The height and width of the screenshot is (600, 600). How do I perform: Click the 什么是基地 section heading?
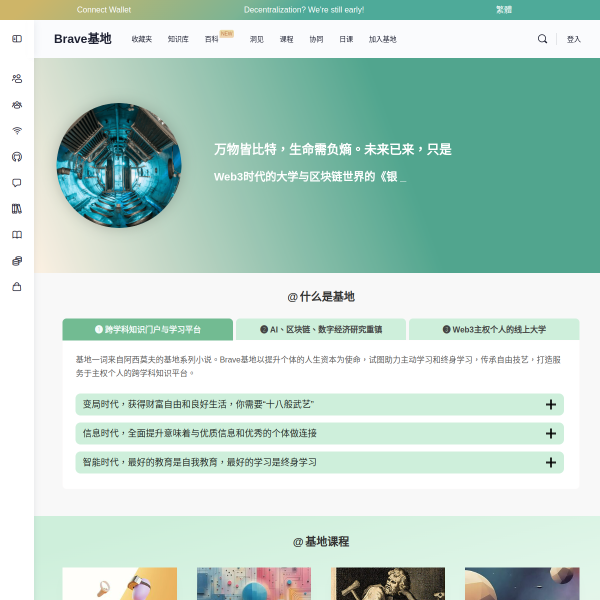pos(321,297)
